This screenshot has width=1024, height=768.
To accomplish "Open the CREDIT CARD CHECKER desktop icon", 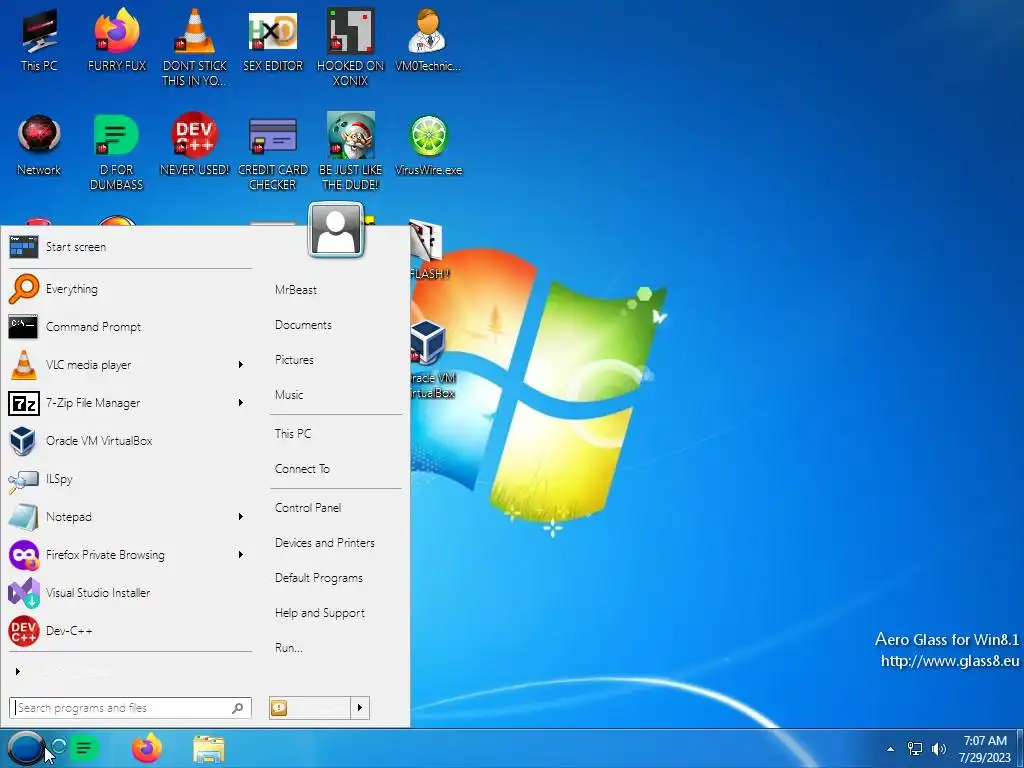I will (273, 152).
